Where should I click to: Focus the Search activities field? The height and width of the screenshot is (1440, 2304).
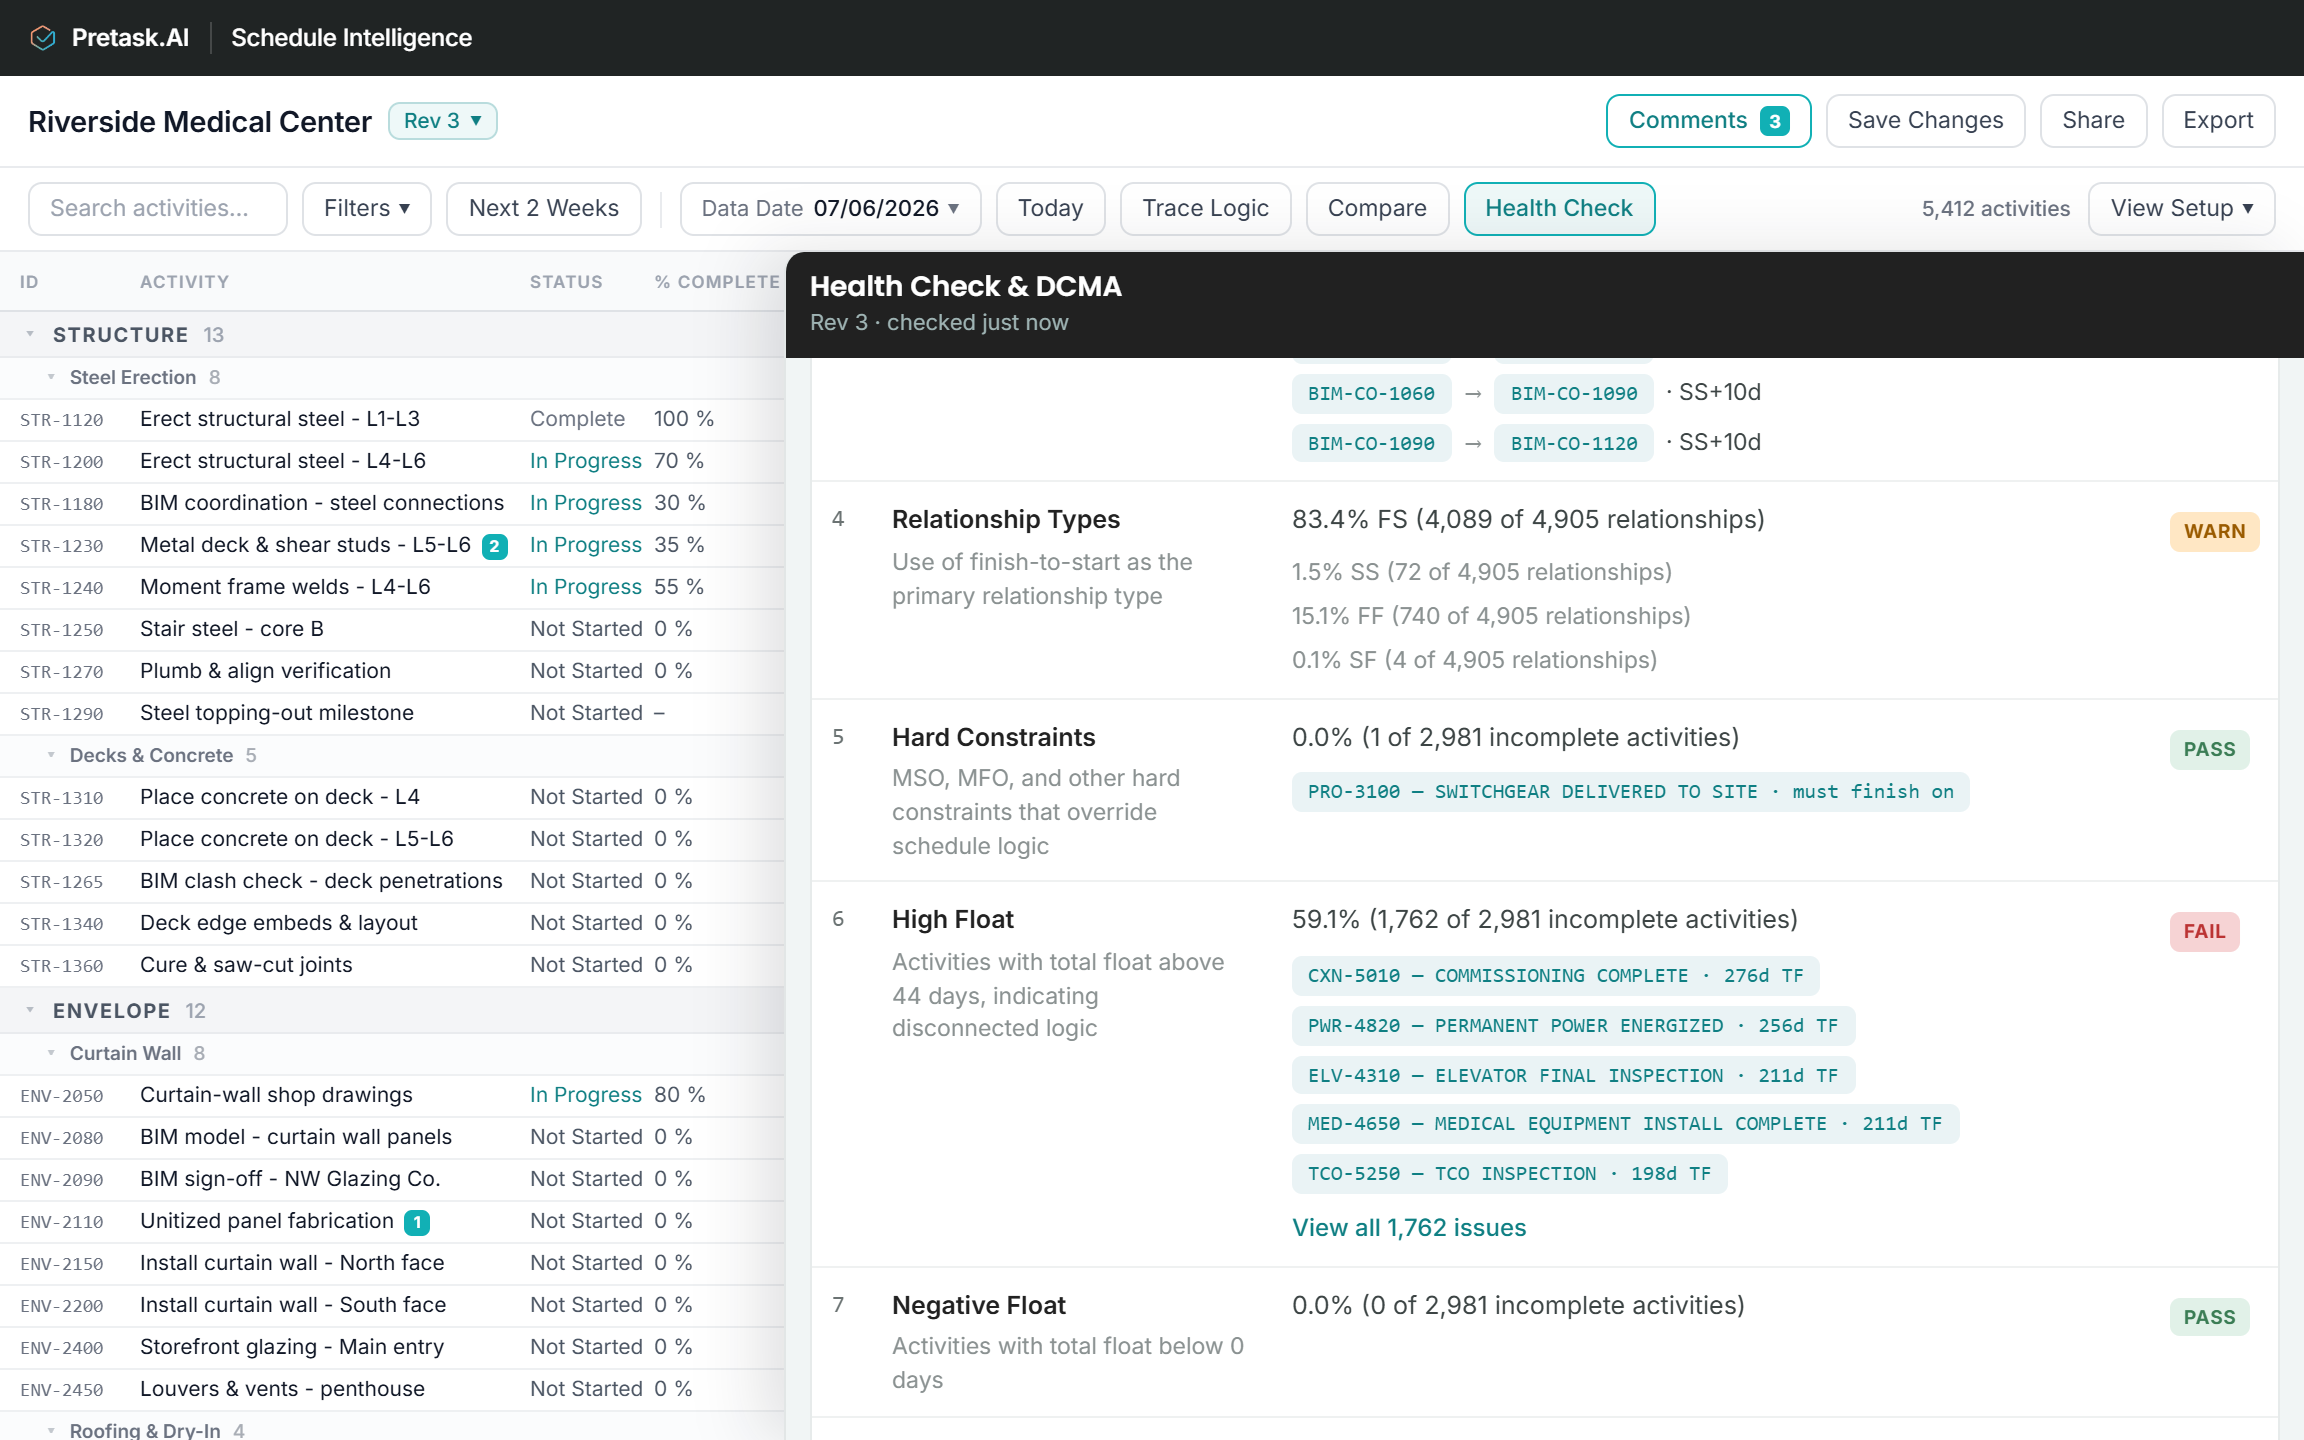tap(158, 209)
